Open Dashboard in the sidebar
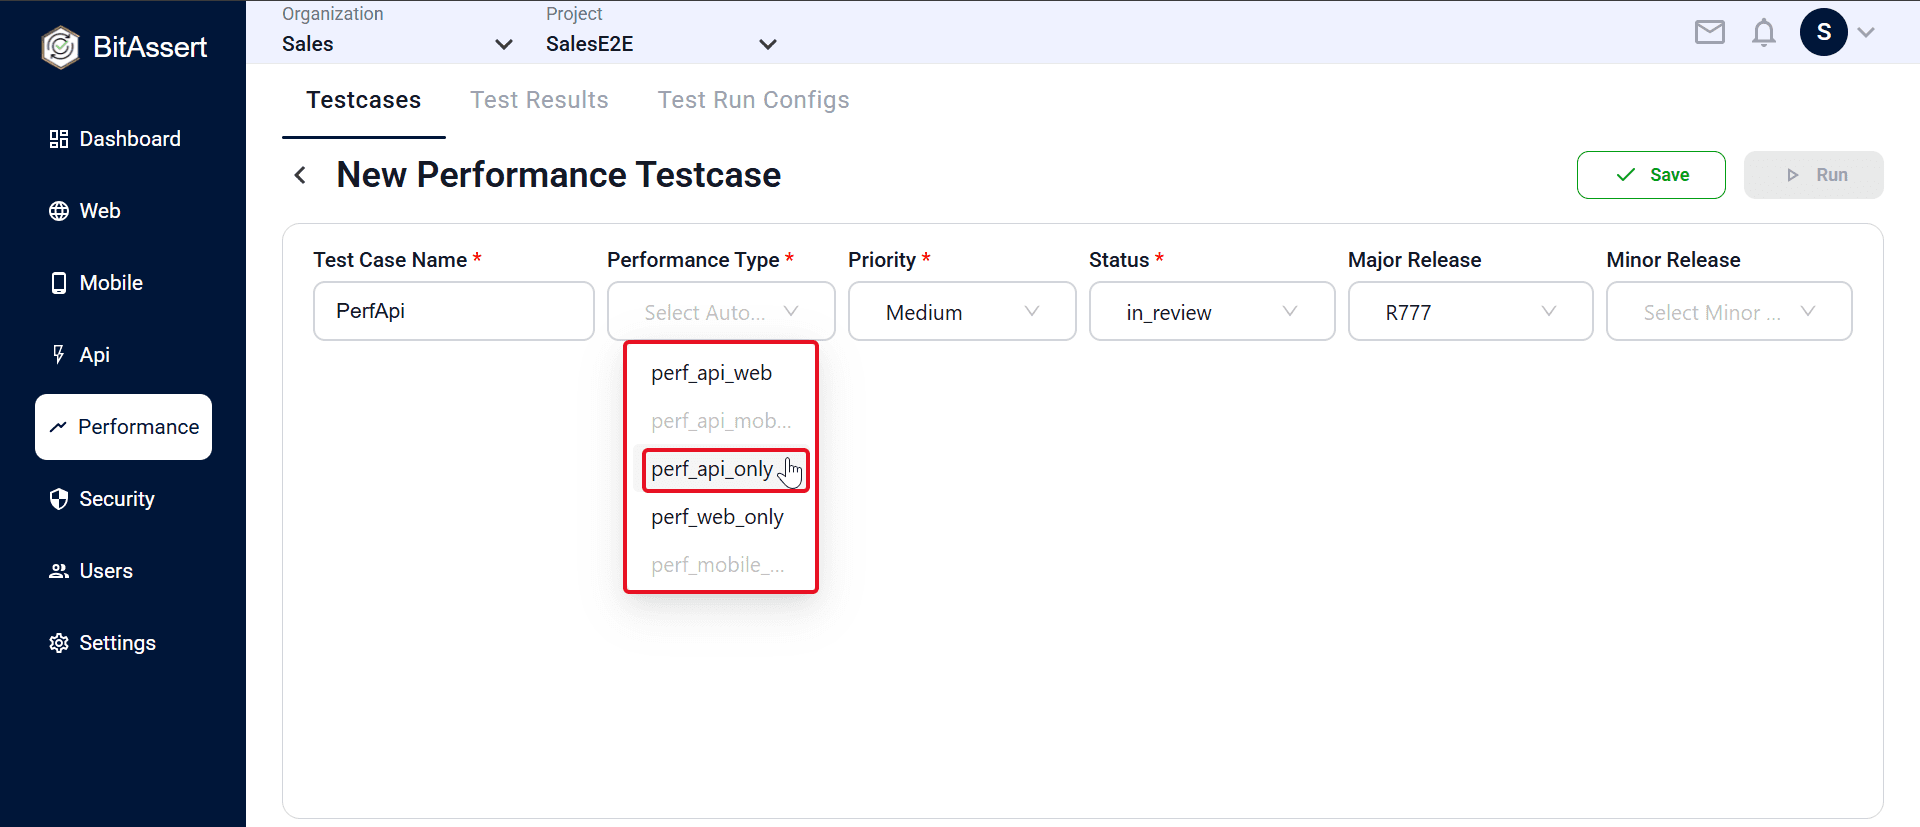The width and height of the screenshot is (1920, 827). [123, 139]
